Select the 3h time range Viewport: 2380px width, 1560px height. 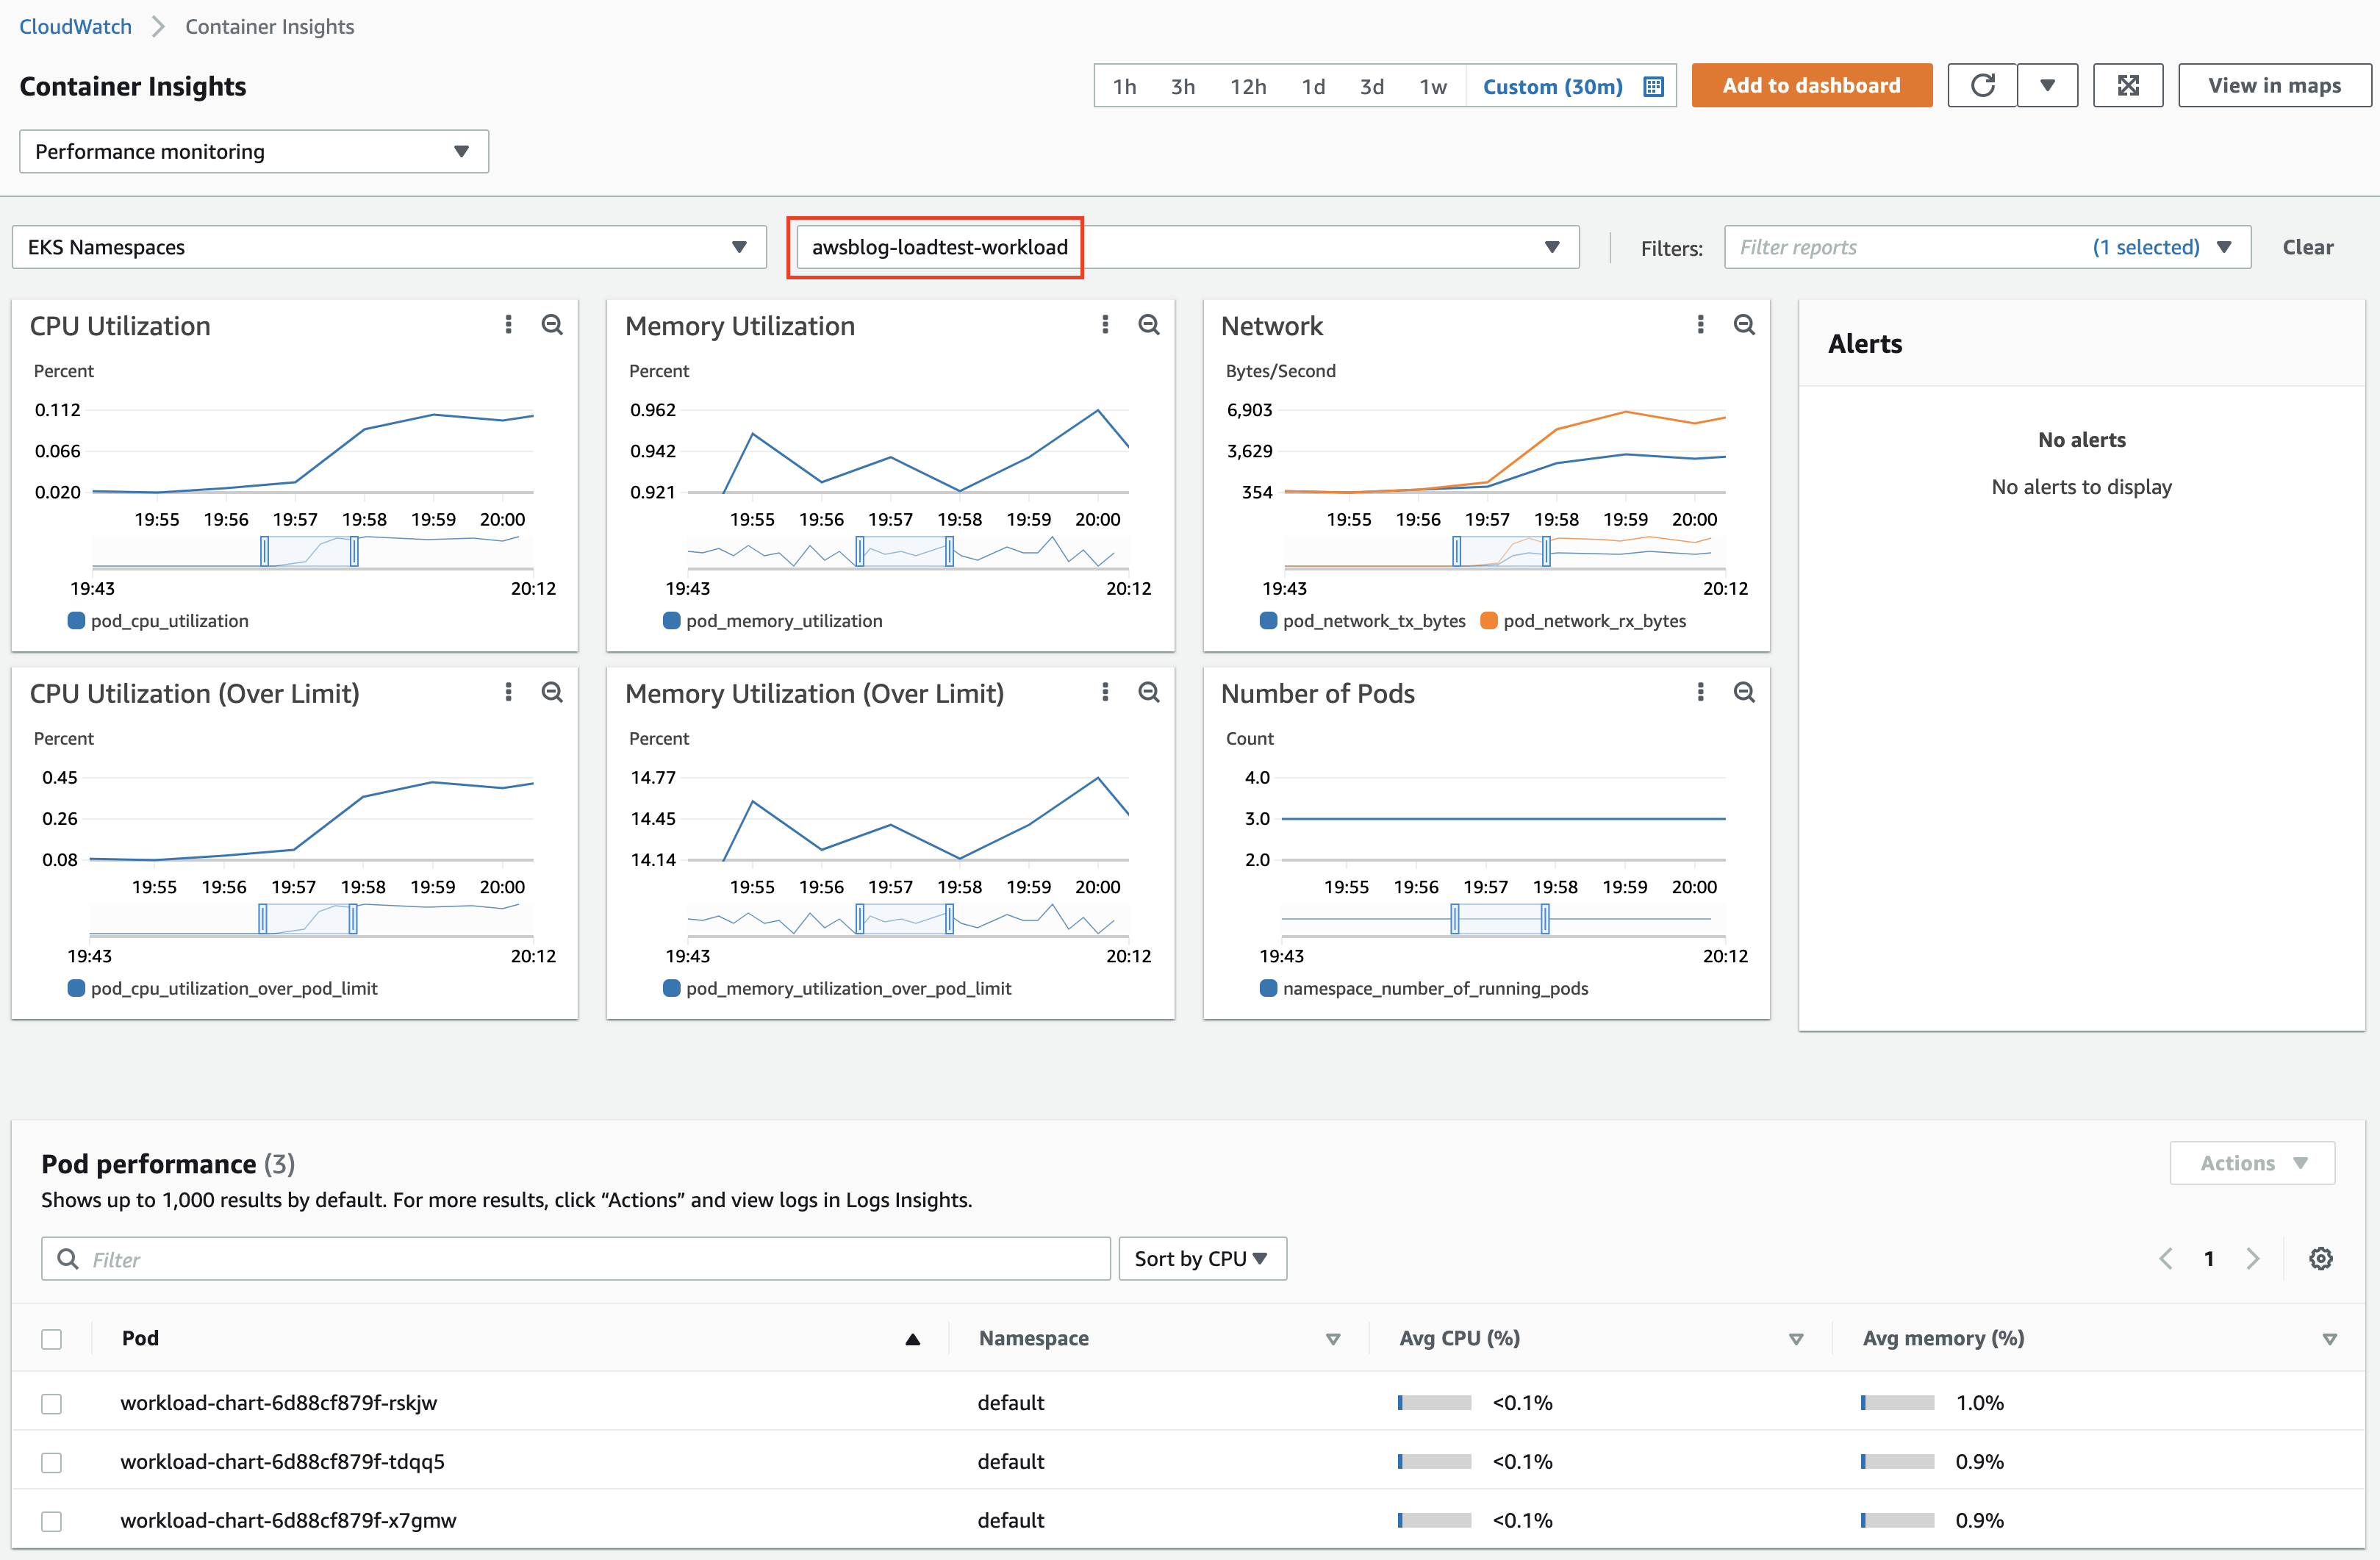click(x=1182, y=87)
